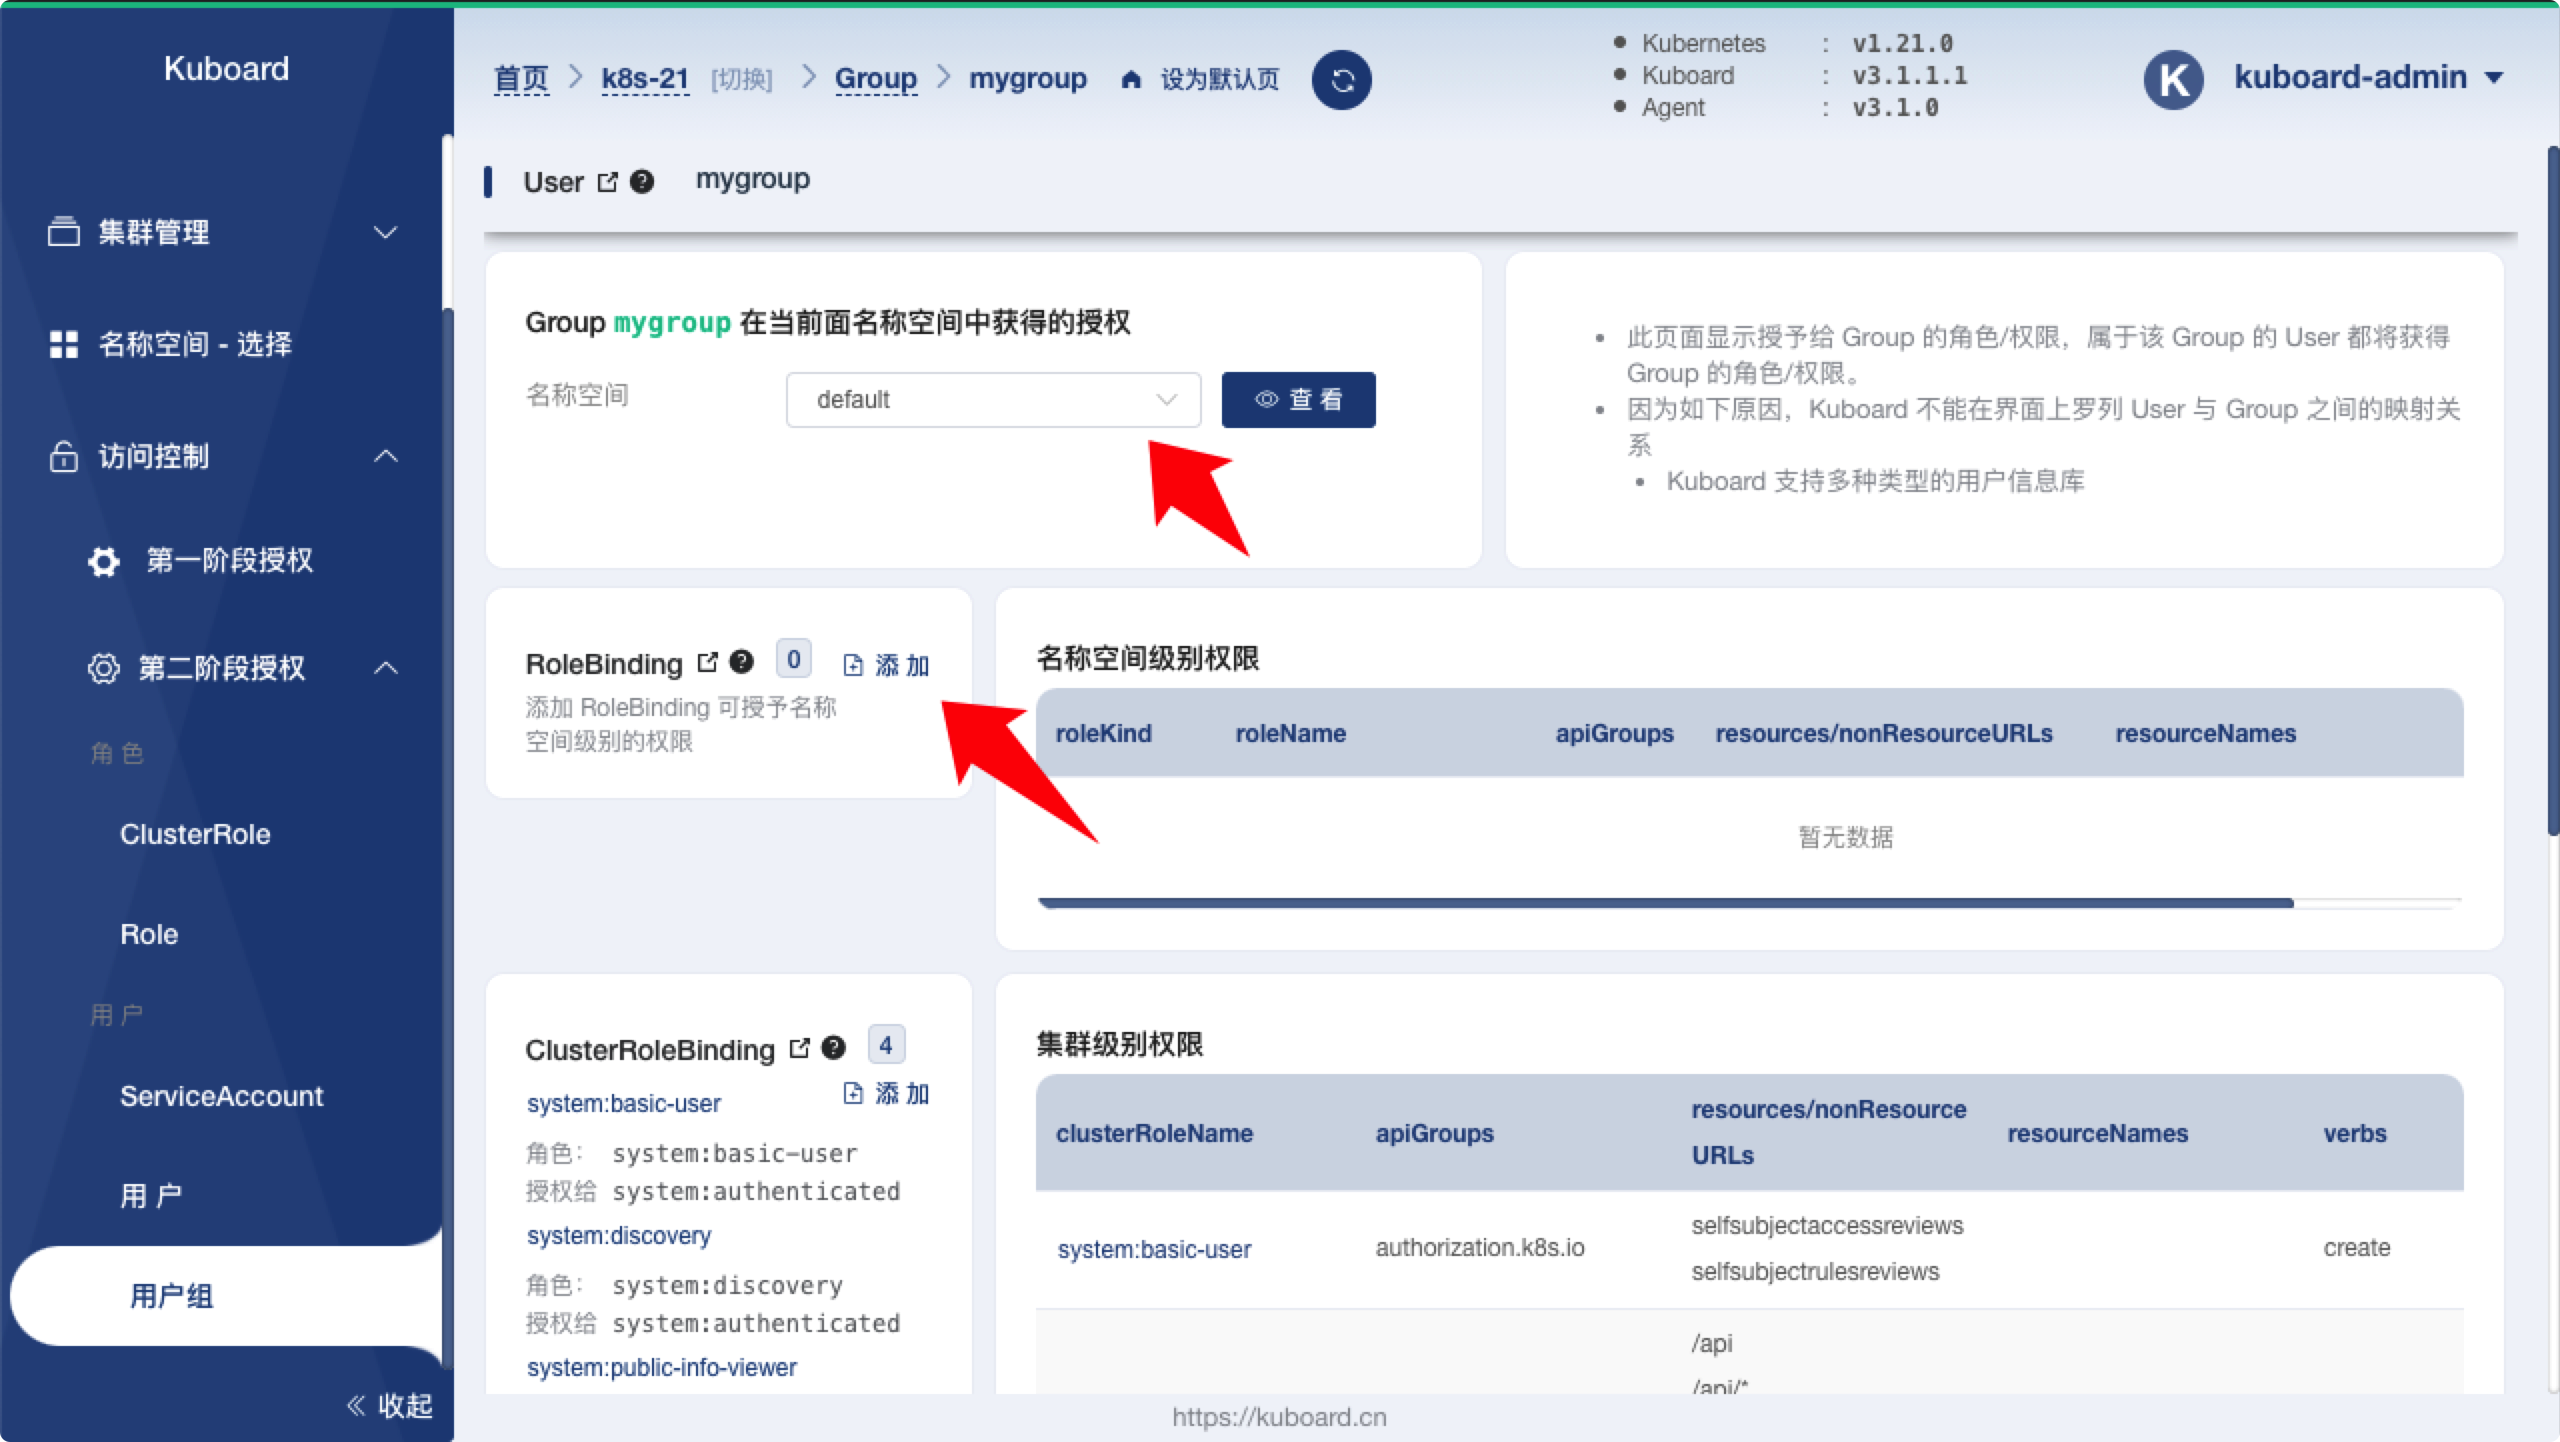Click the circular refresh icon in header
Viewport: 2560px width, 1442px height.
click(x=1341, y=80)
